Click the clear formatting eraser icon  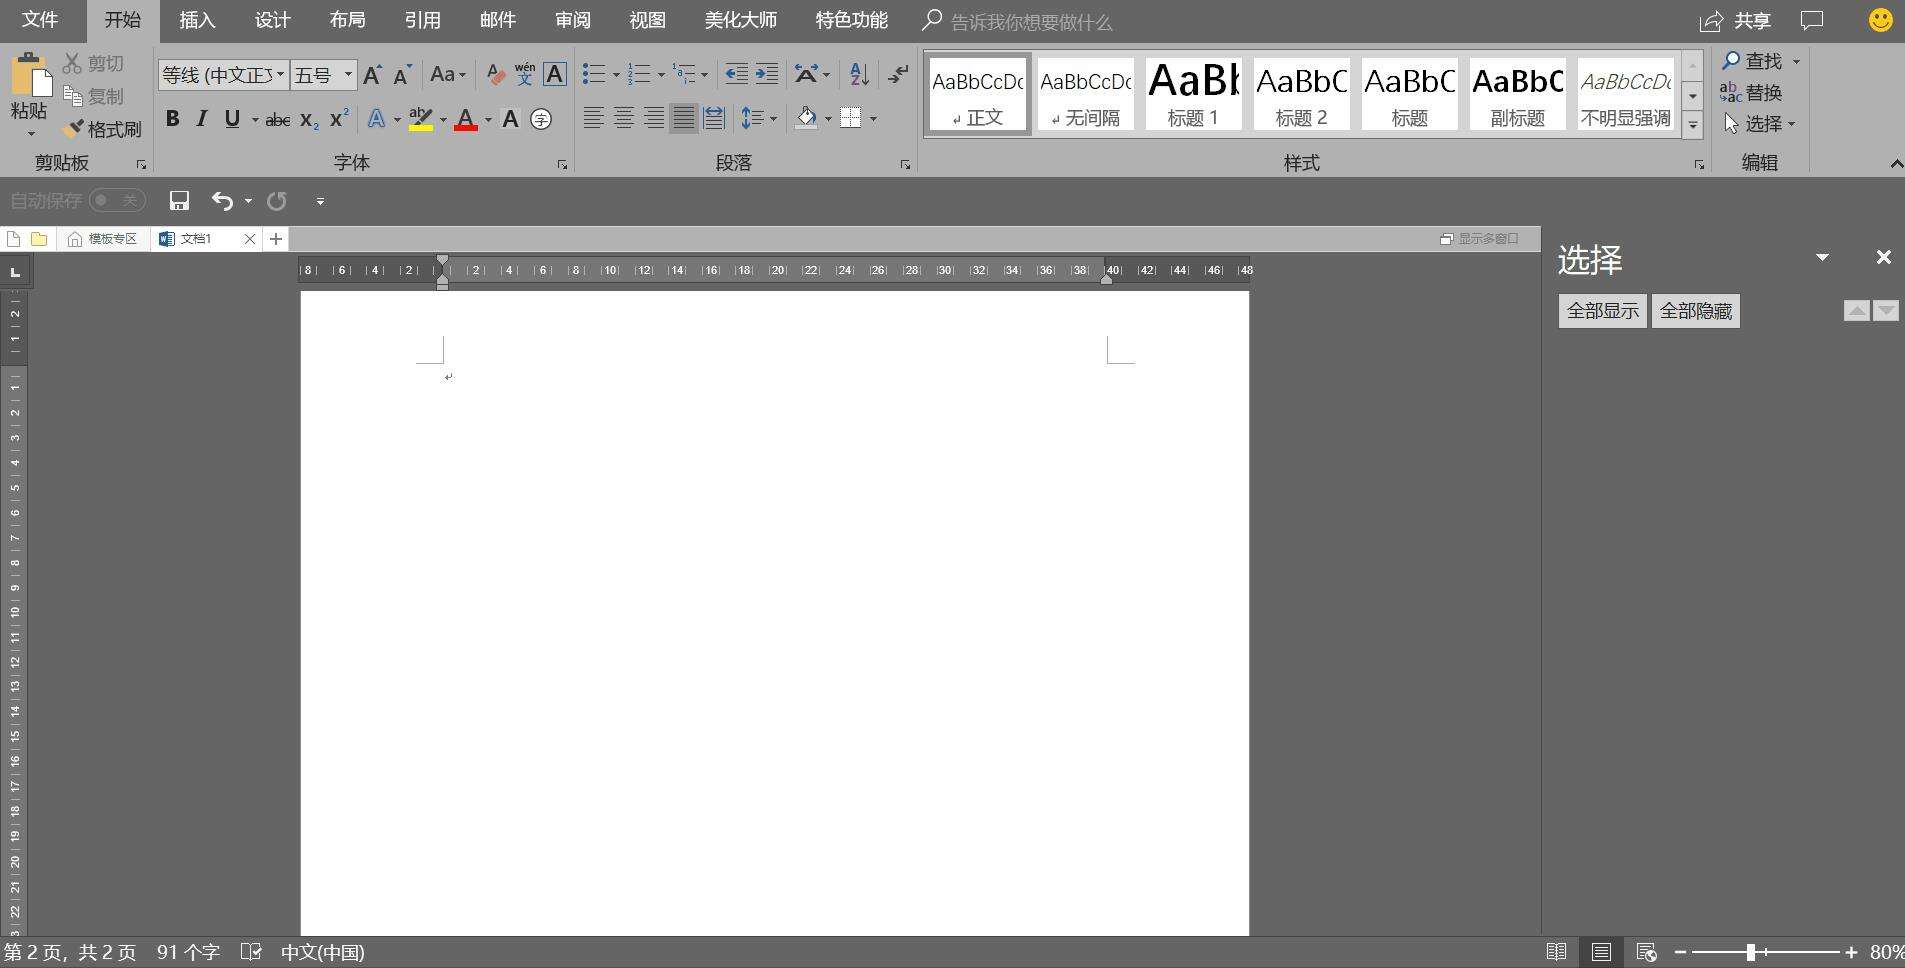[x=495, y=74]
